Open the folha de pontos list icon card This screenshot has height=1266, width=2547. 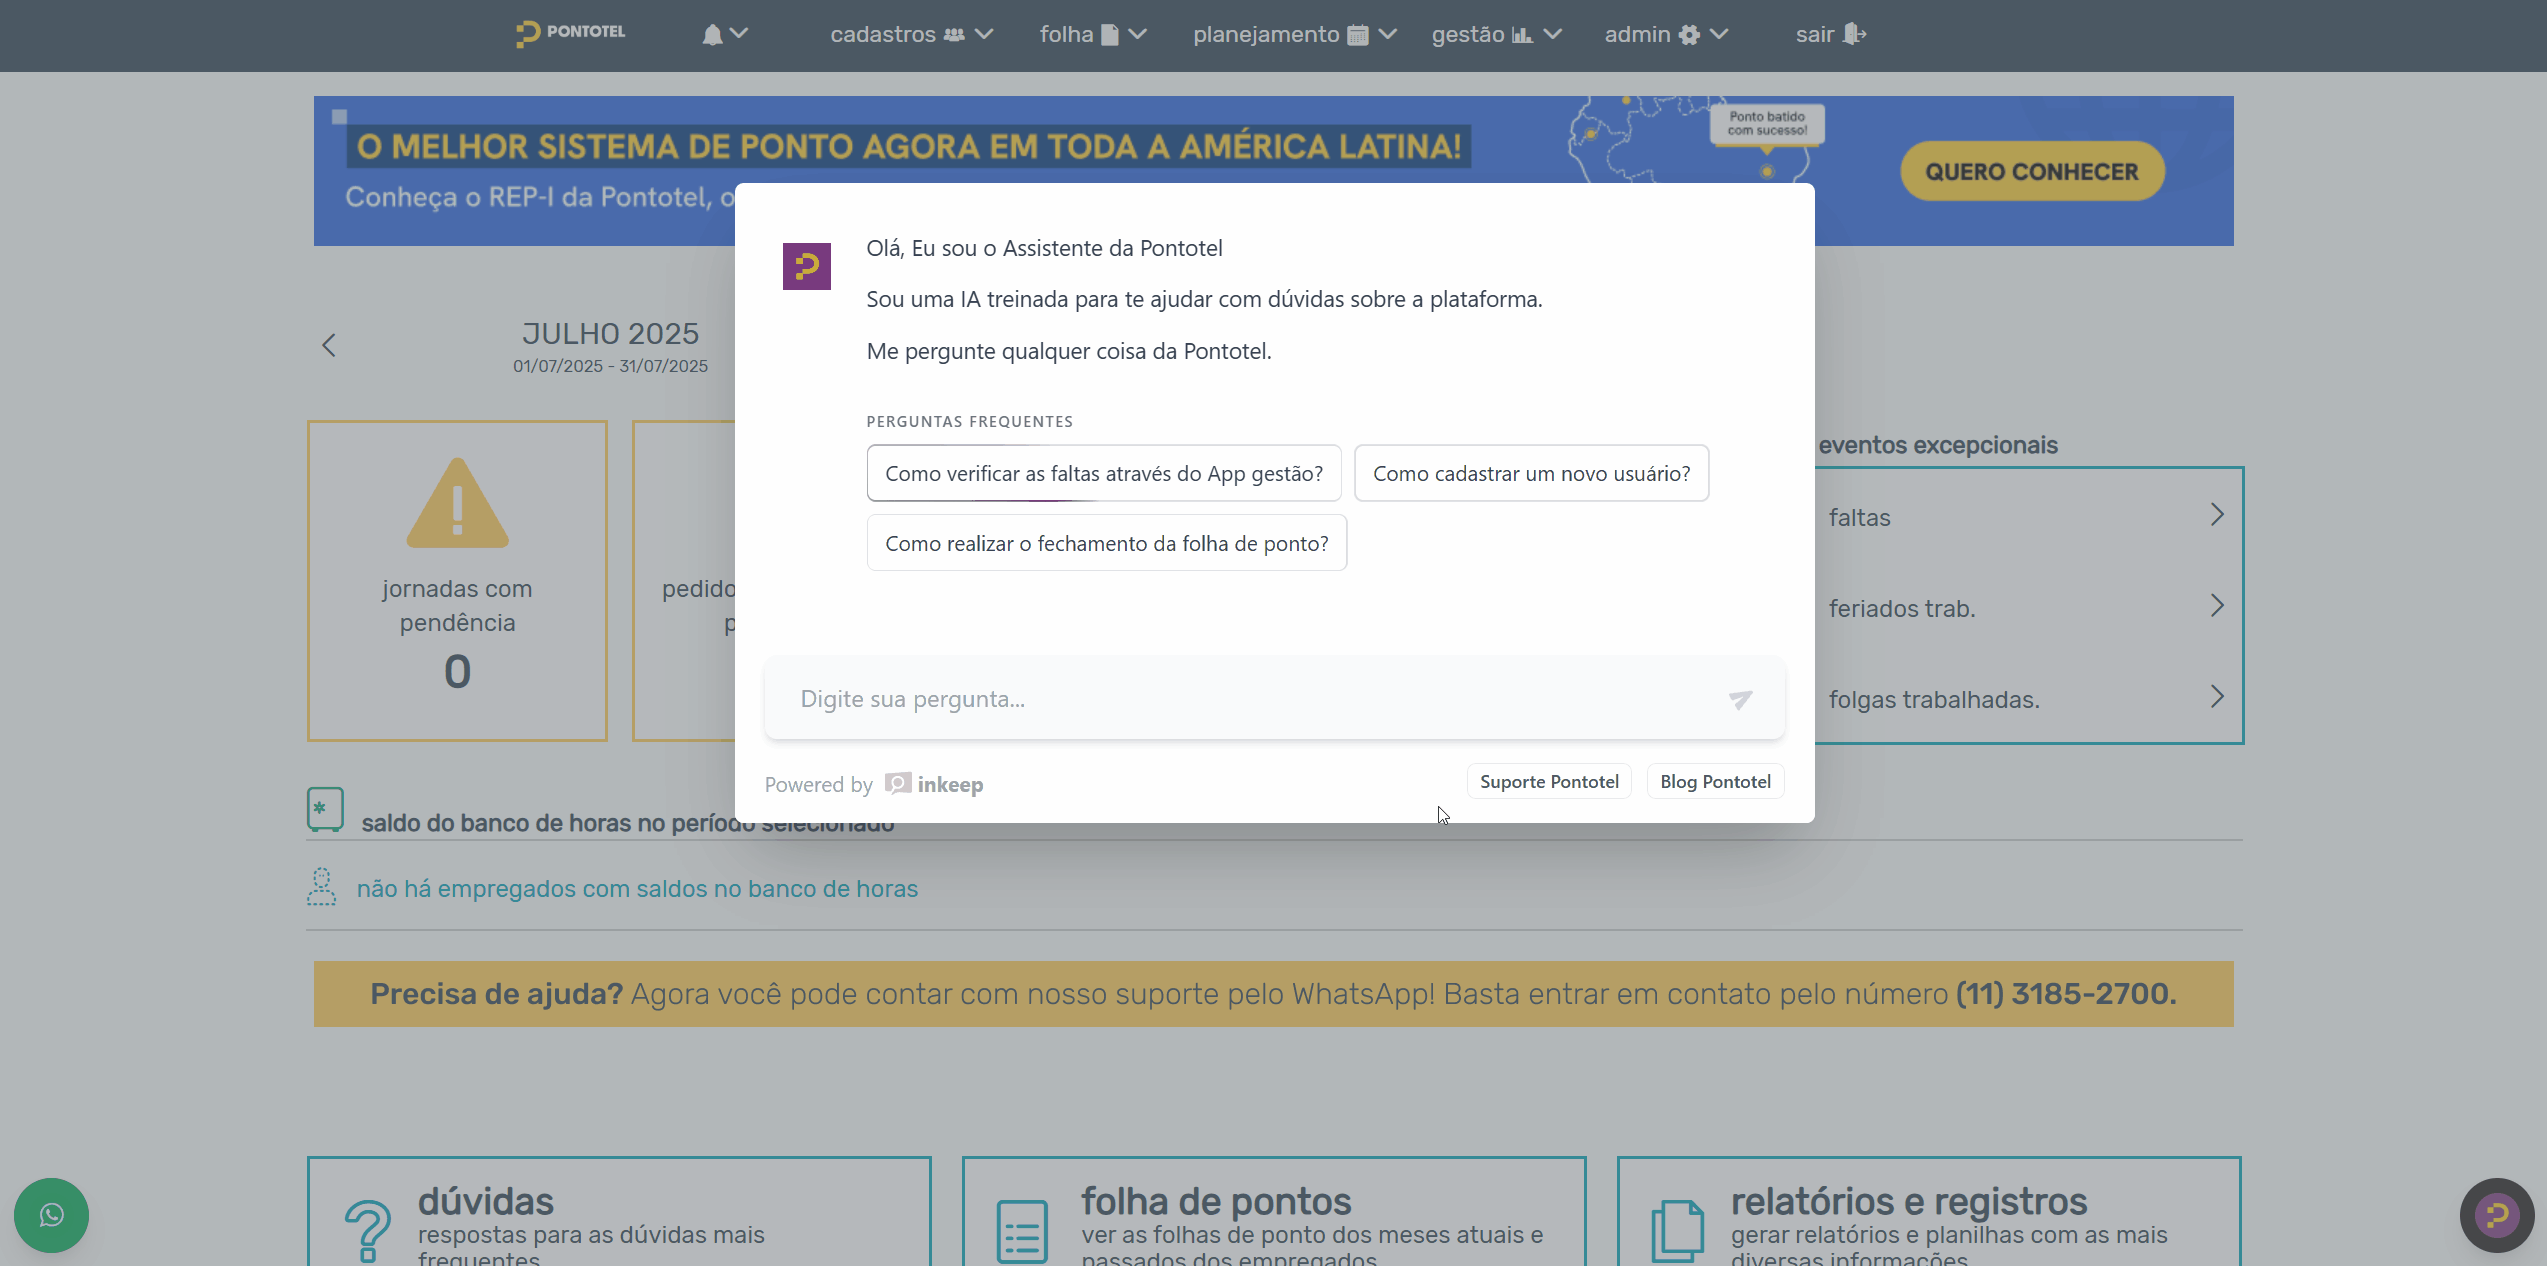(1022, 1231)
